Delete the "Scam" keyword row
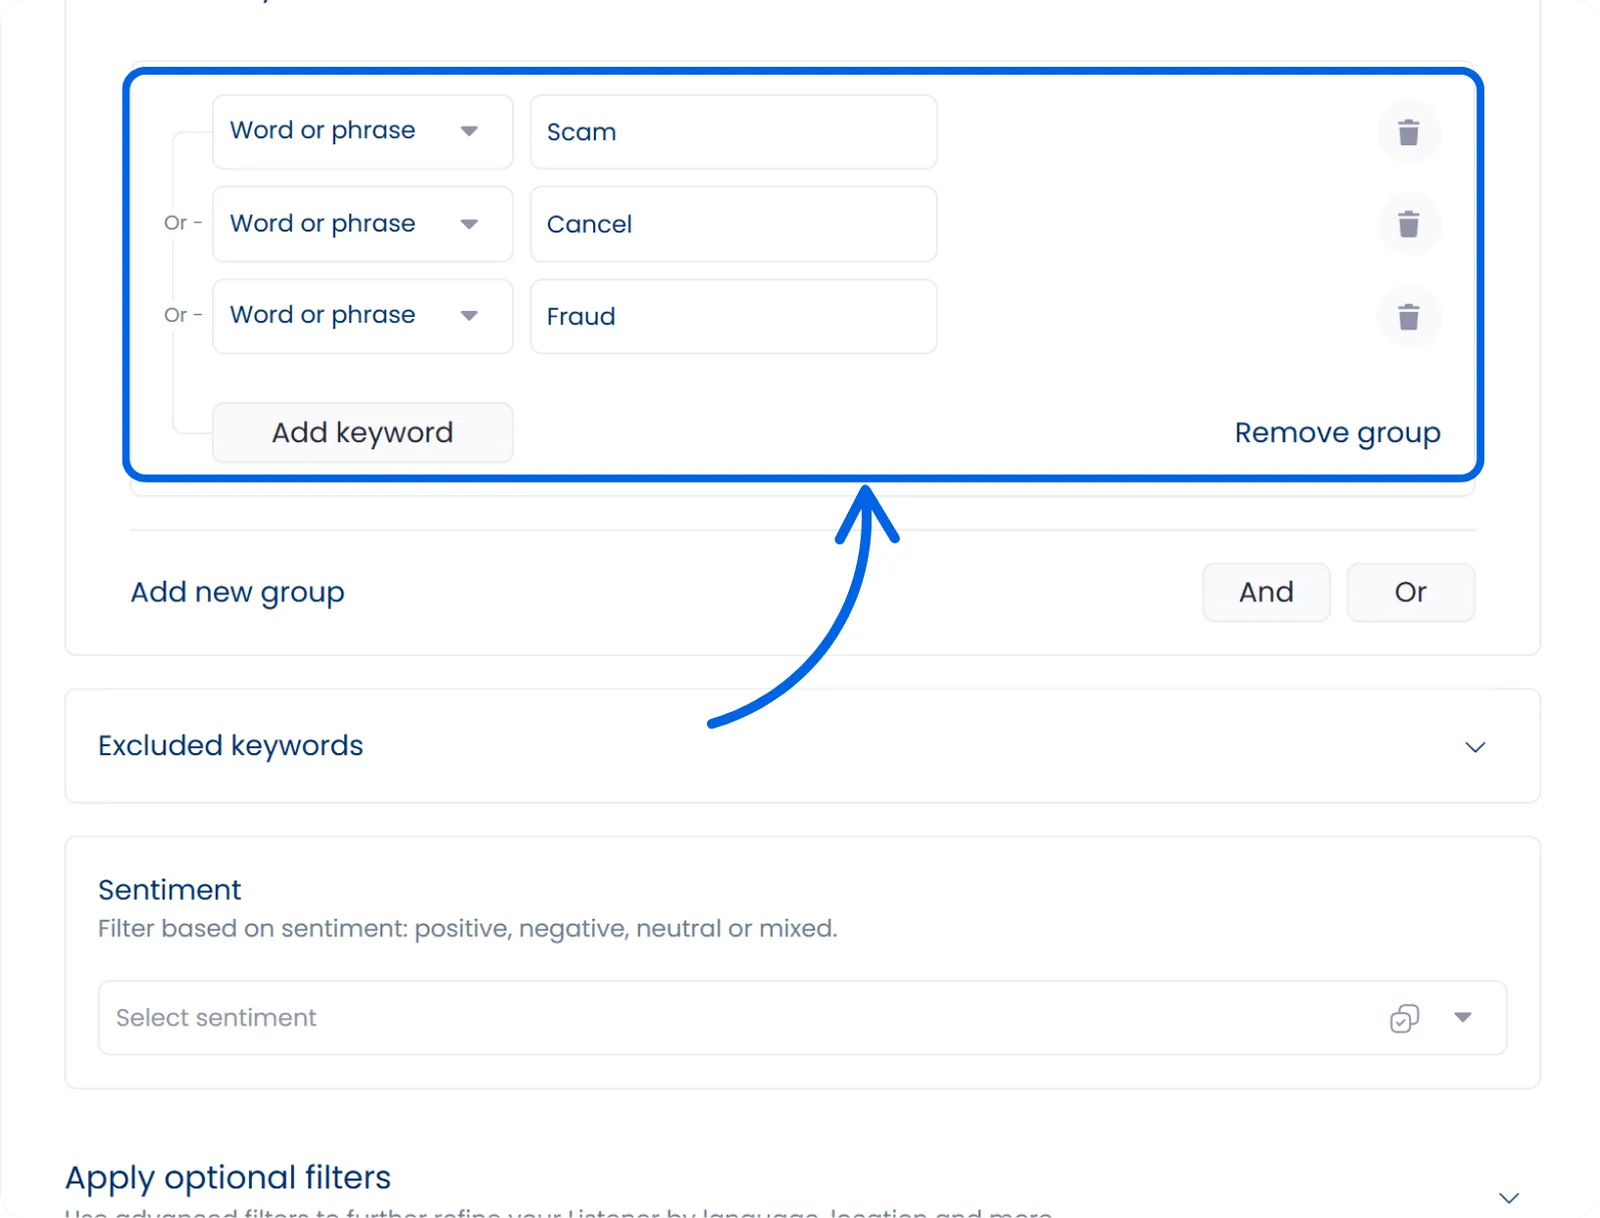1600x1218 pixels. click(1409, 132)
